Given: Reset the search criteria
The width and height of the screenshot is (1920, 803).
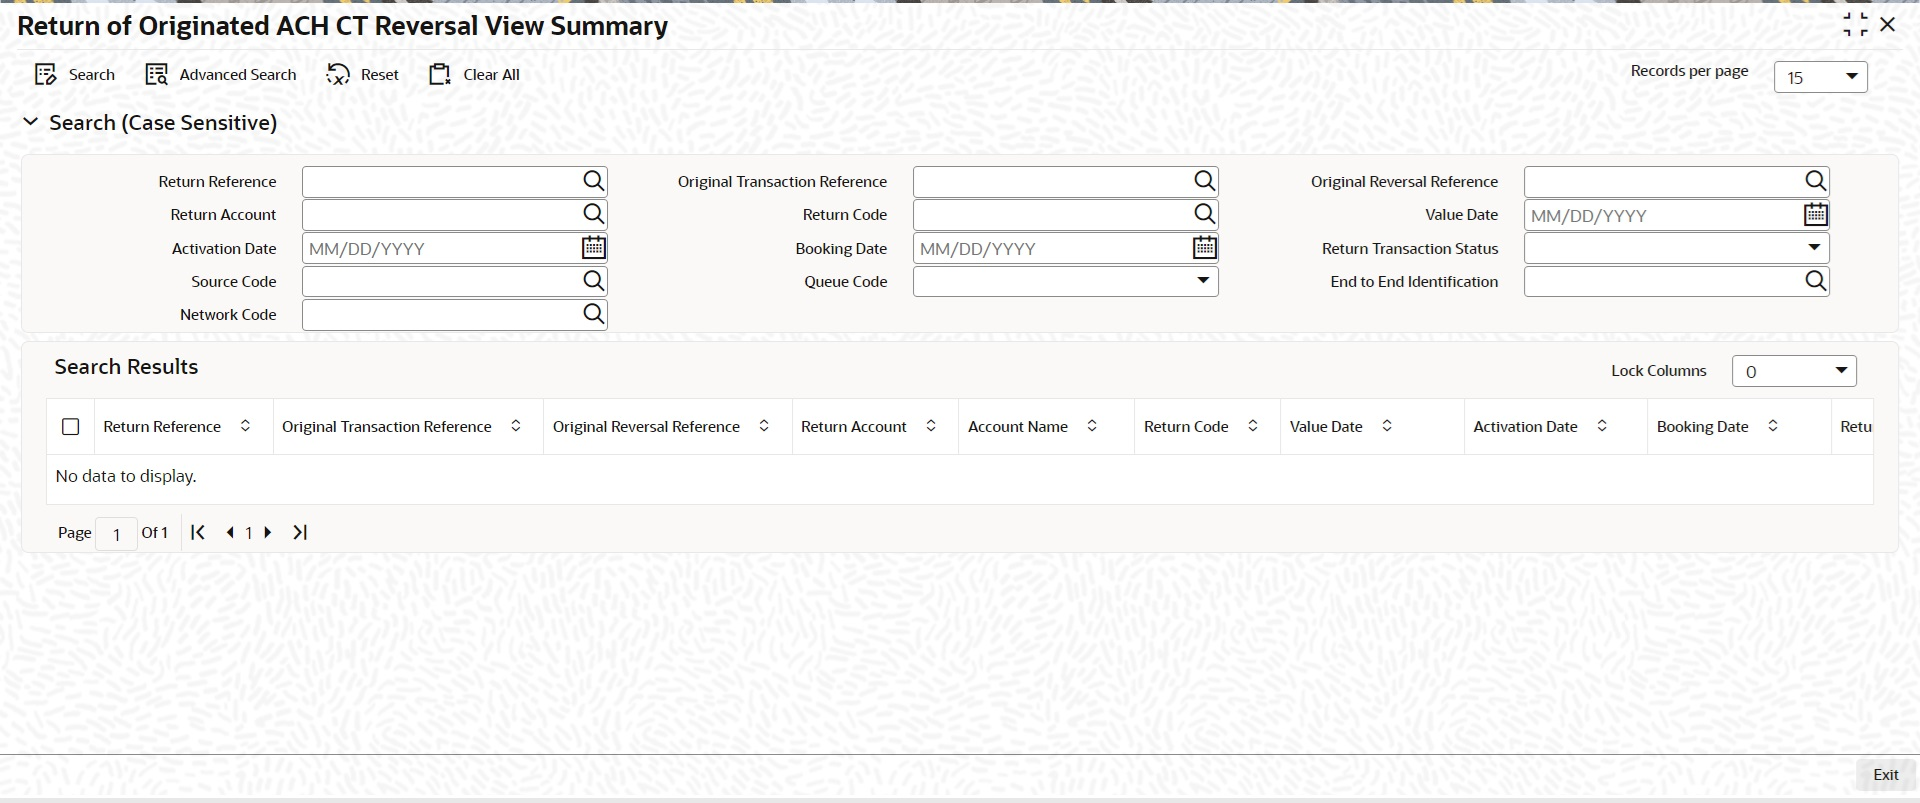Looking at the screenshot, I should pyautogui.click(x=362, y=75).
